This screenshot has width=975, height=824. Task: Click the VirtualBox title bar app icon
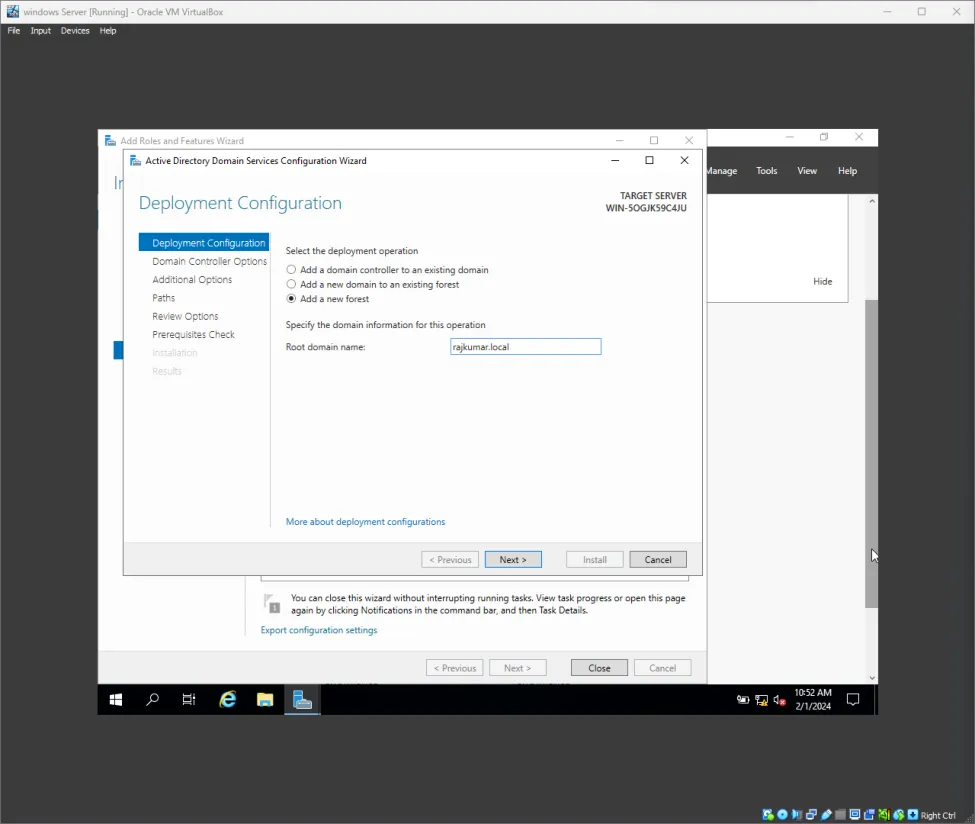click(x=12, y=11)
